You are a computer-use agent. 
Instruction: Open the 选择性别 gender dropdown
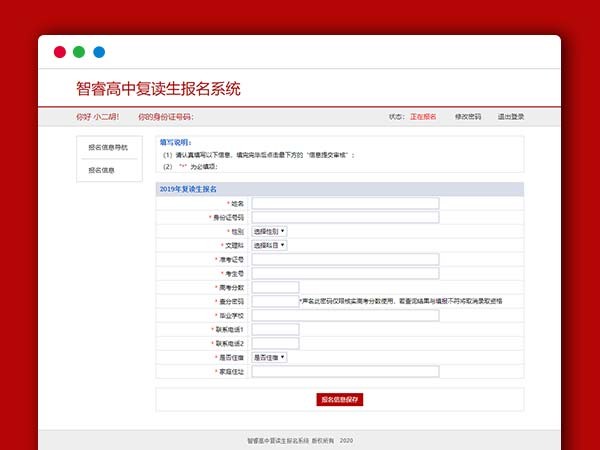(269, 231)
